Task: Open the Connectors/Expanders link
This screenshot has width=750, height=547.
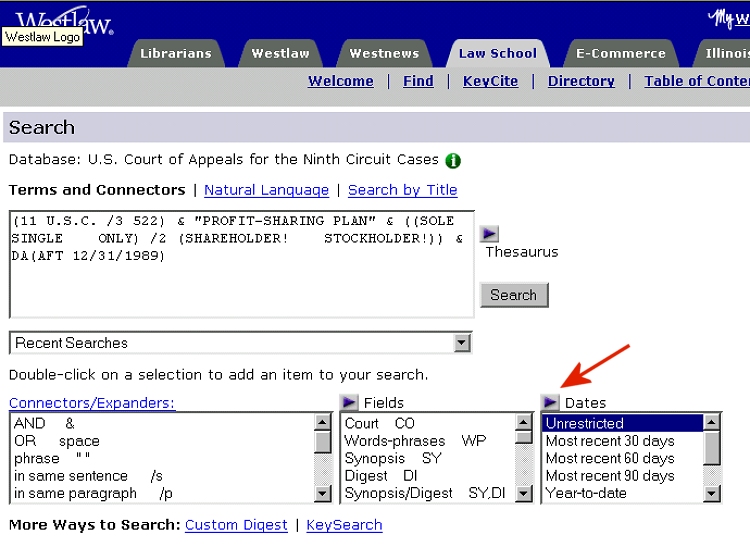Action: 92,403
